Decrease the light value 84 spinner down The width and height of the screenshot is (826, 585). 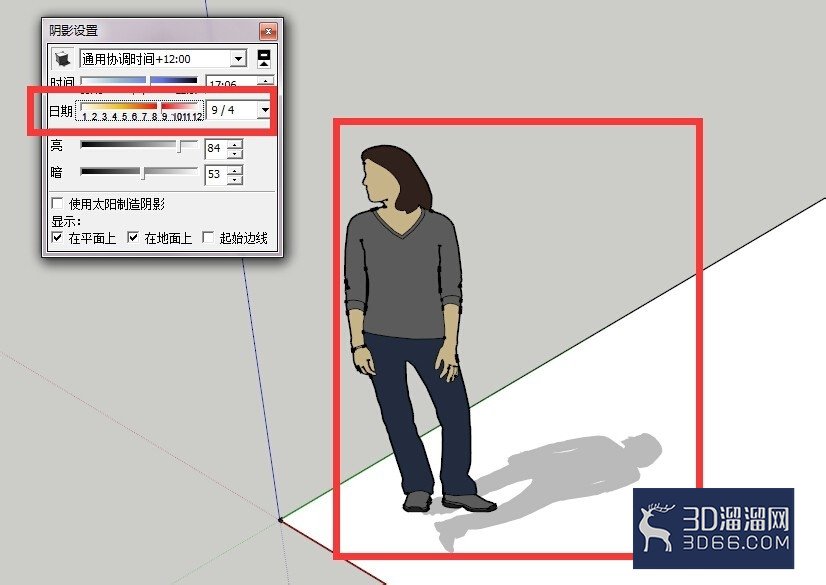[235, 154]
